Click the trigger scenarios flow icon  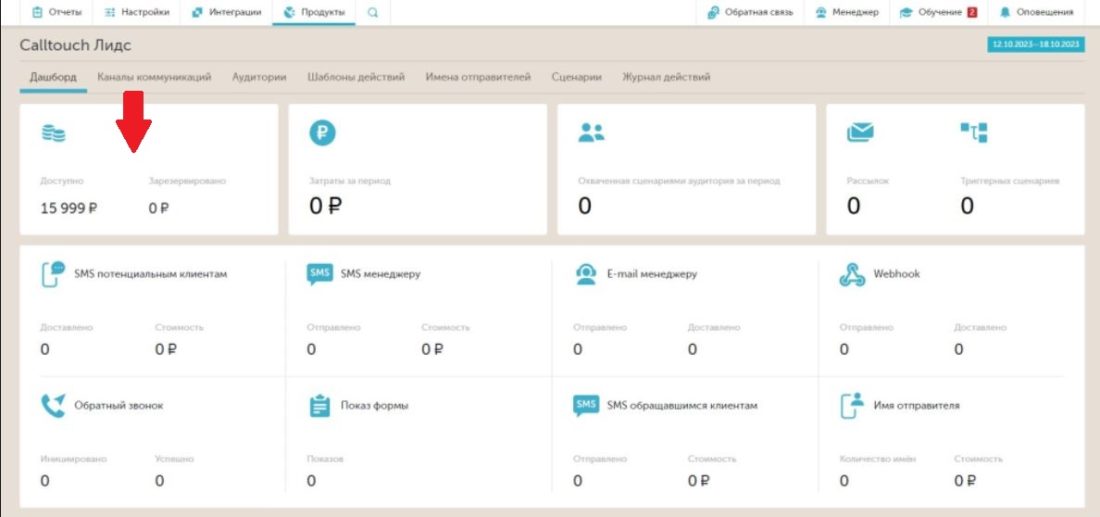point(973,132)
